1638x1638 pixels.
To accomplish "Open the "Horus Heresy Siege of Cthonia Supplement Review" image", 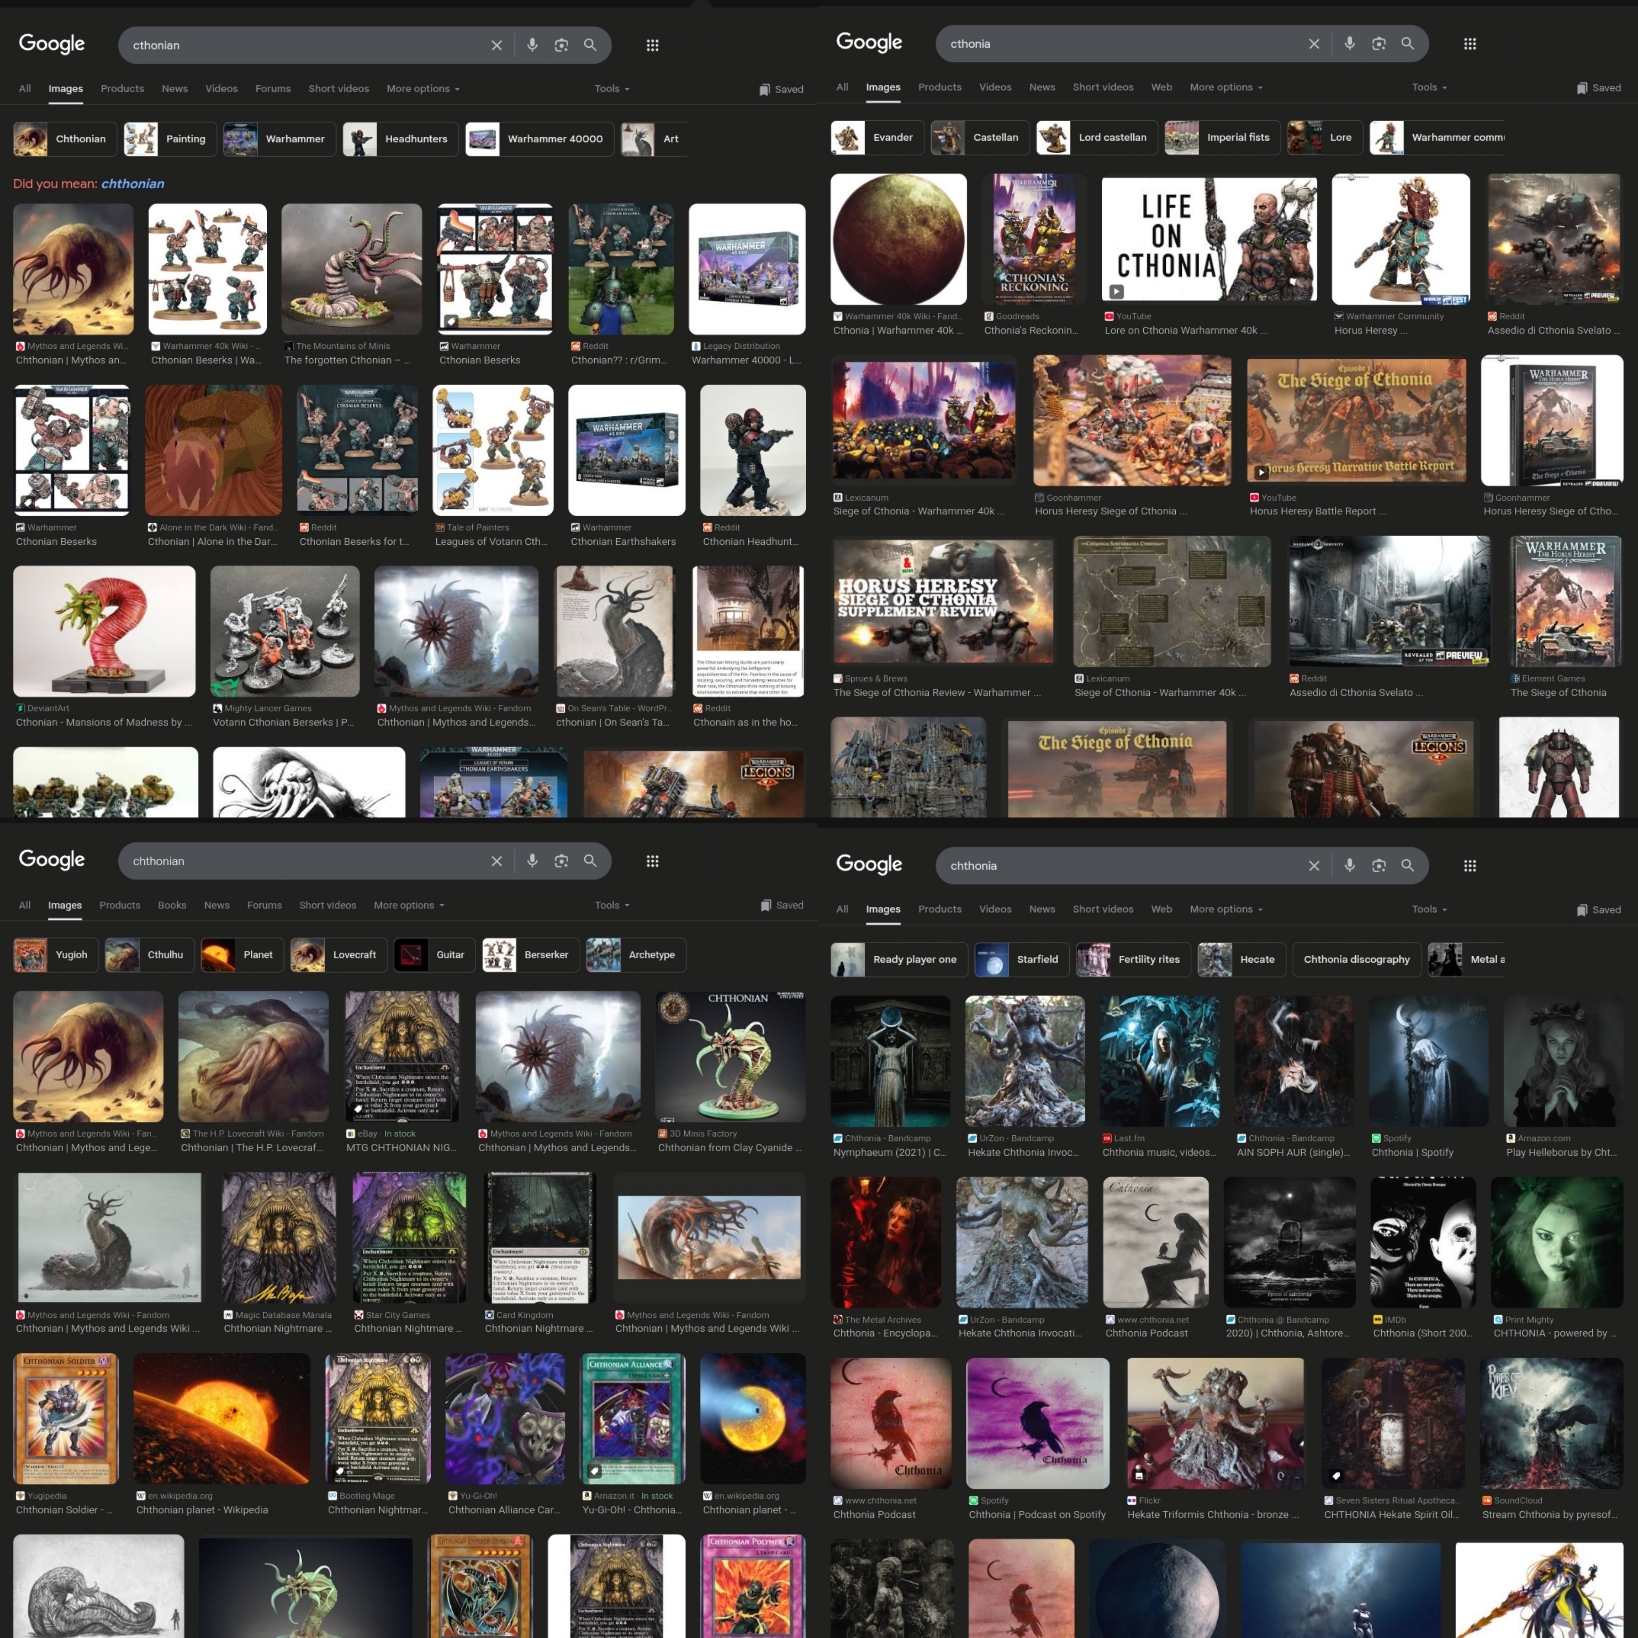I will click(x=944, y=601).
